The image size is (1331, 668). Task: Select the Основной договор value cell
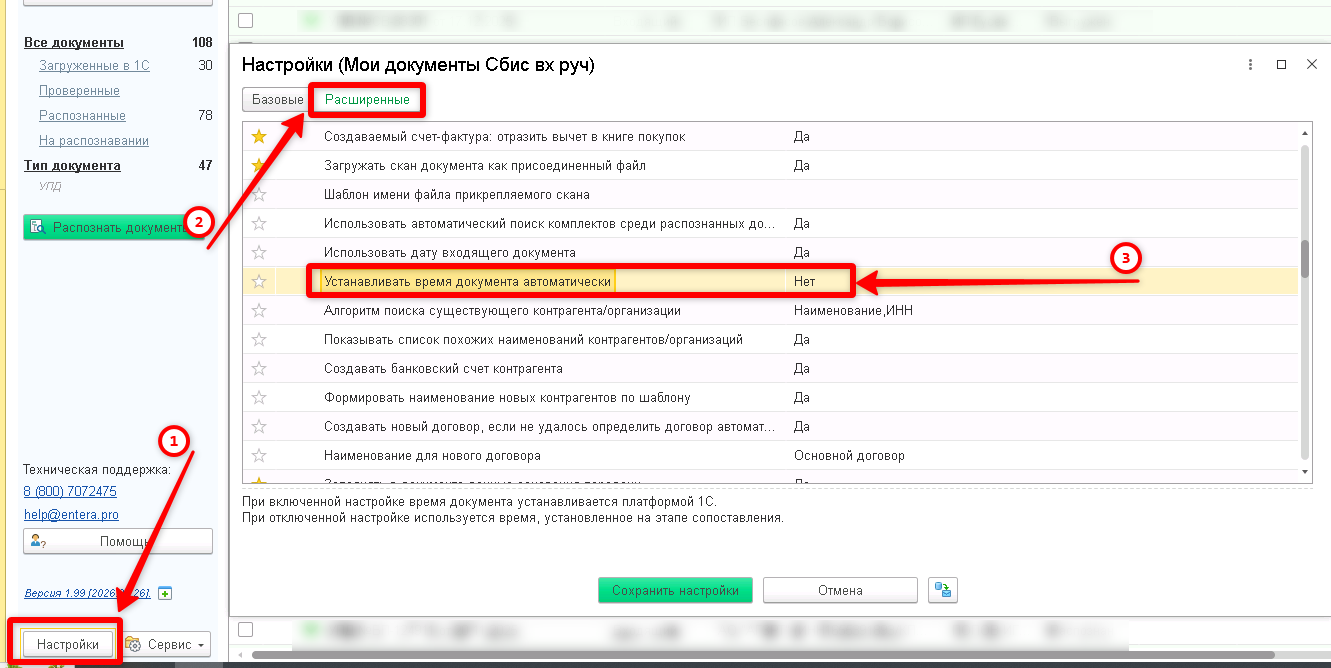[849, 456]
